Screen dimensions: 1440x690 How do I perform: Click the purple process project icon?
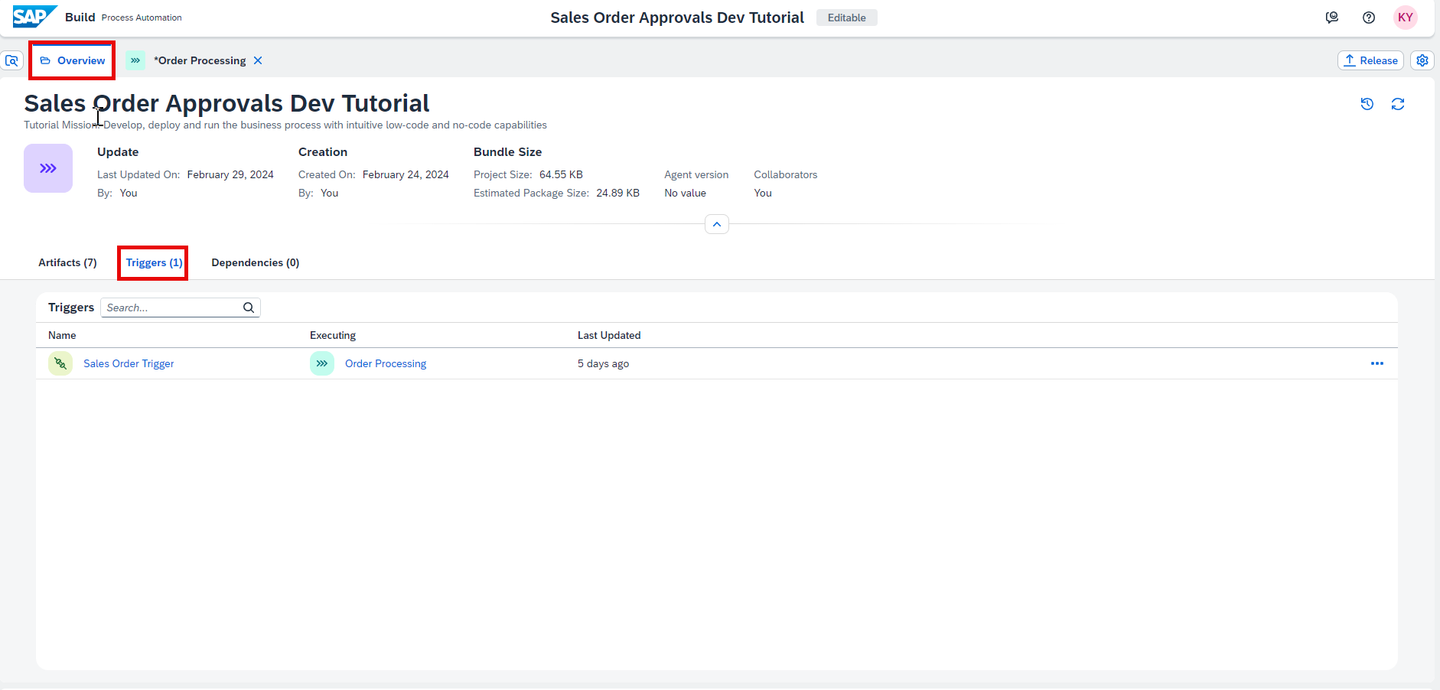[x=48, y=169]
